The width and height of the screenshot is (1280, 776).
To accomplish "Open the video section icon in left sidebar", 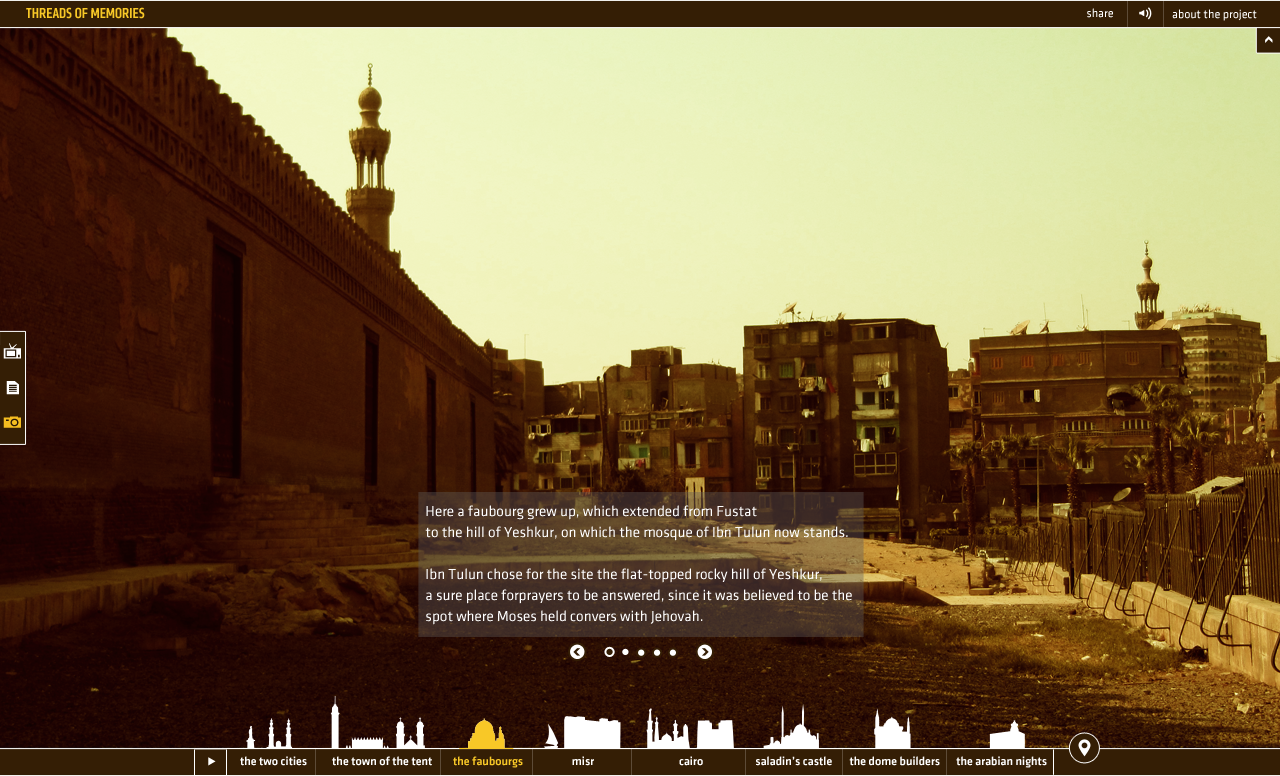I will (x=12, y=351).
